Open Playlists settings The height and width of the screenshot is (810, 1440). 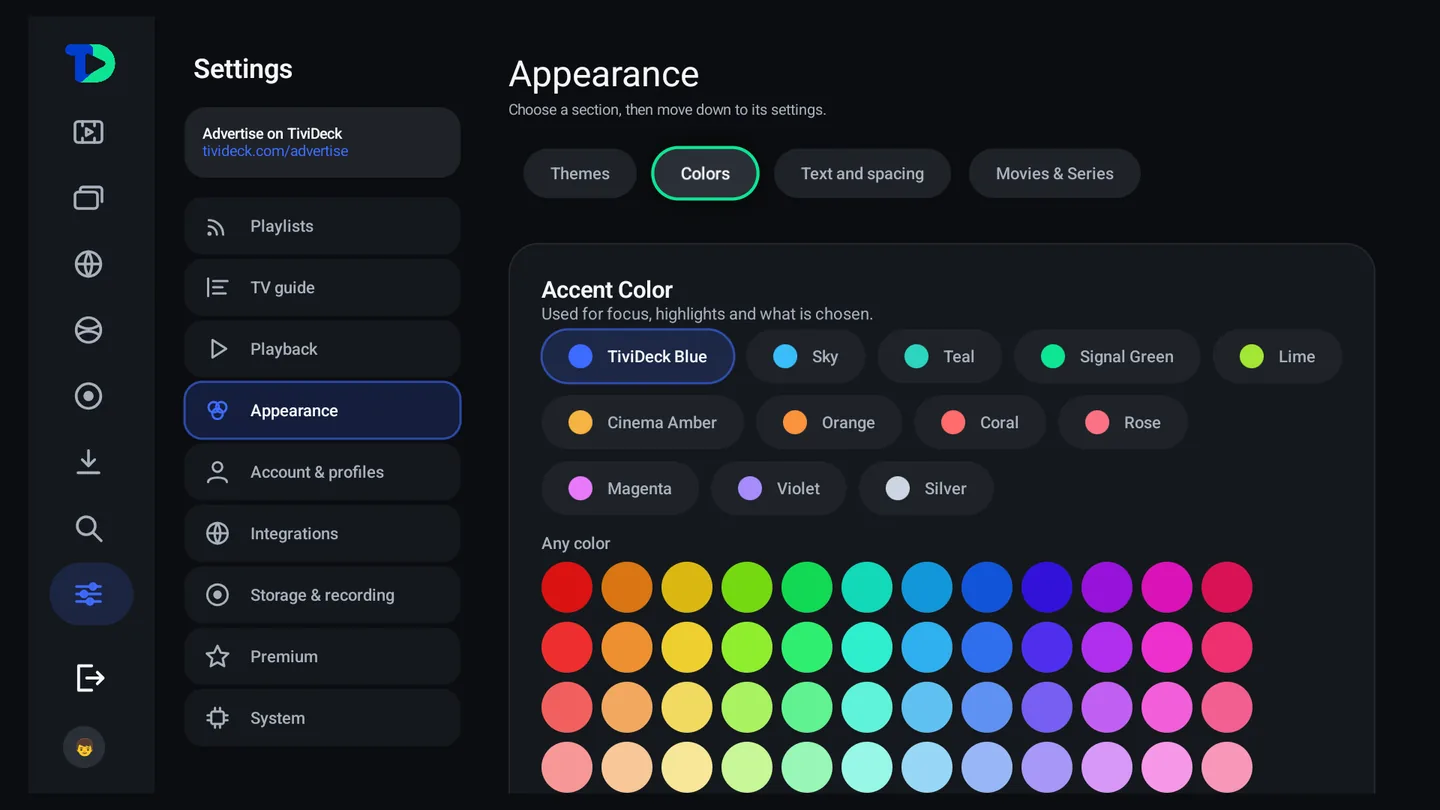(322, 226)
